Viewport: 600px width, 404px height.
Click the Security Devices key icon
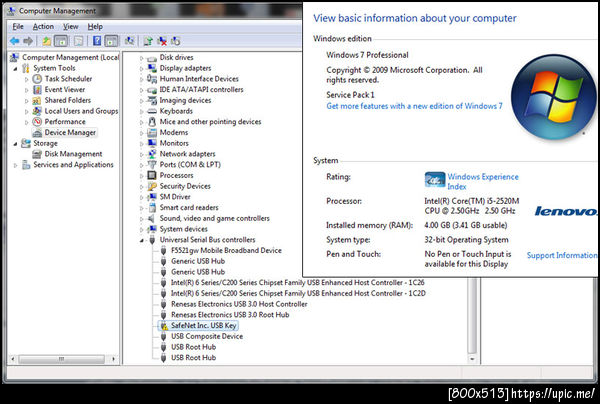click(152, 186)
